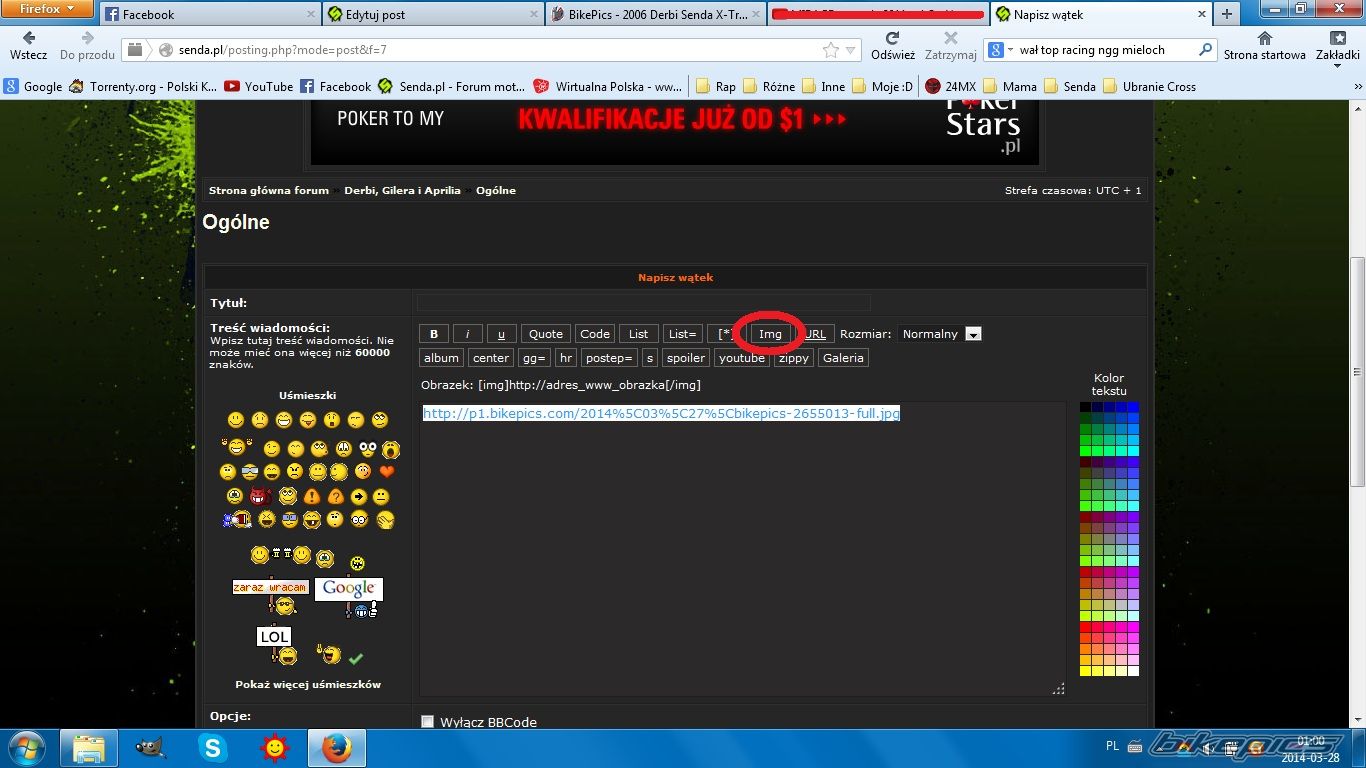
Task: Open GIMP from the taskbar
Action: coord(149,748)
